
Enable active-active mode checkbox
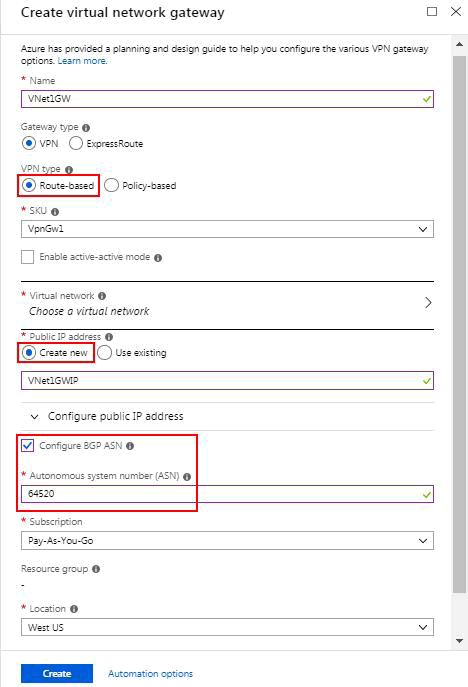click(28, 257)
